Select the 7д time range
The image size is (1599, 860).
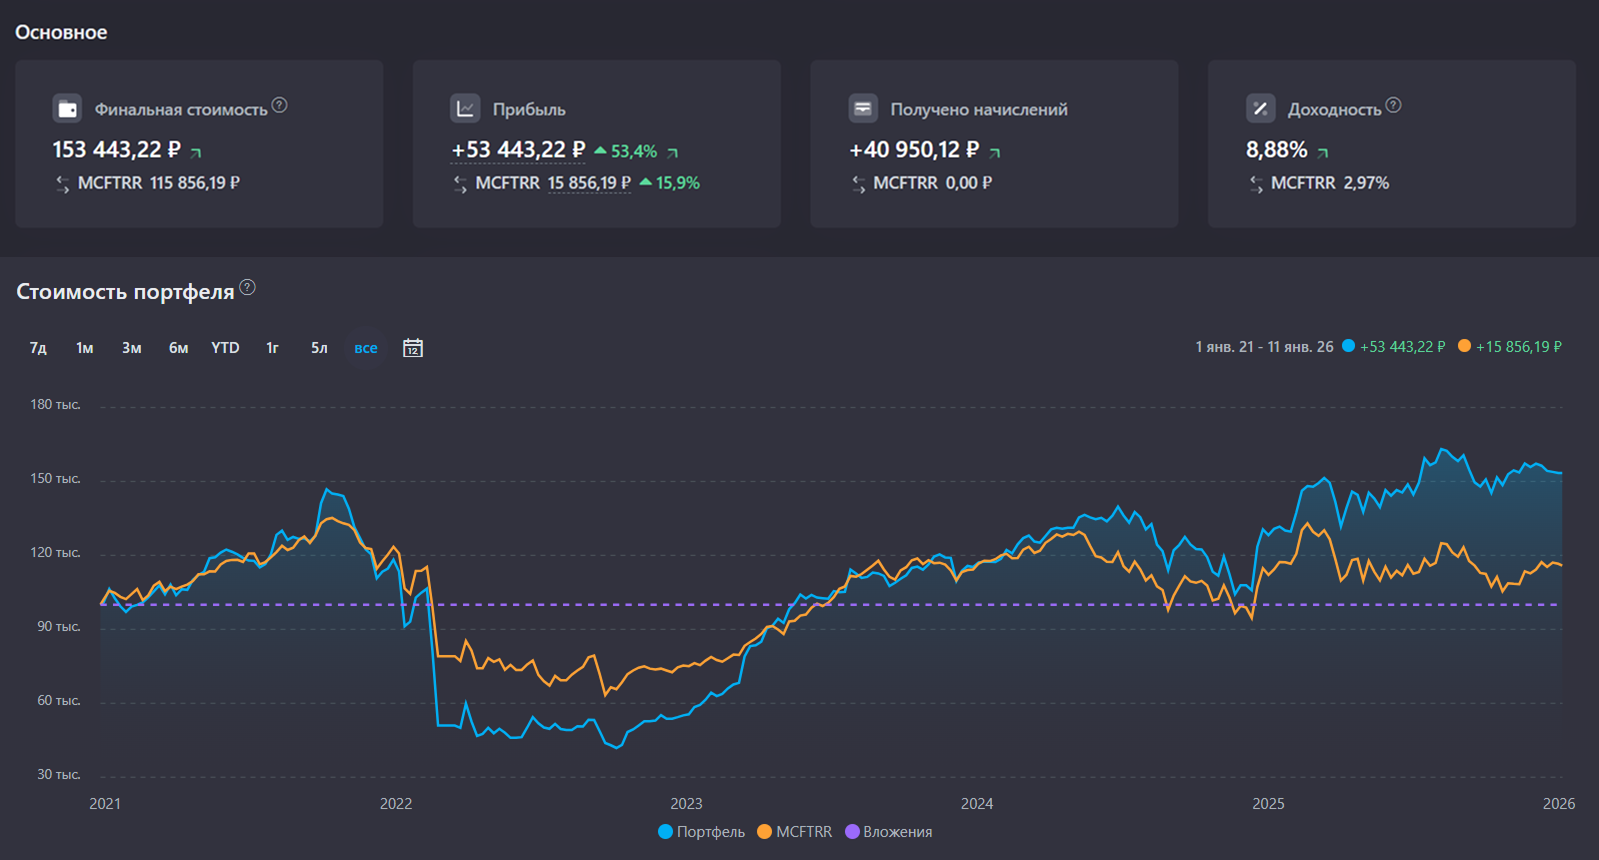pos(38,348)
